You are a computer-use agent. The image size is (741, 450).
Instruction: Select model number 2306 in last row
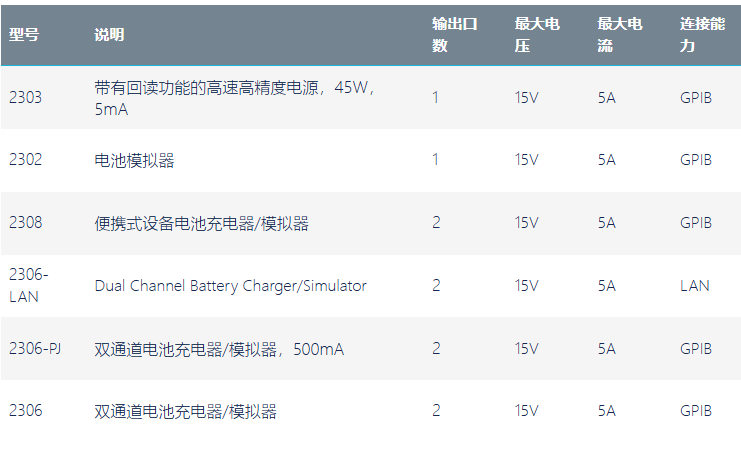(26, 411)
